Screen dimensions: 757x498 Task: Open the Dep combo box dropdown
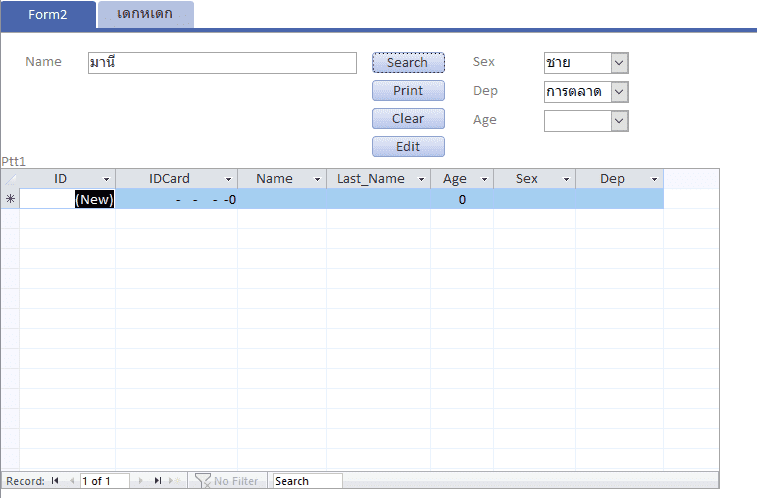[x=619, y=92]
